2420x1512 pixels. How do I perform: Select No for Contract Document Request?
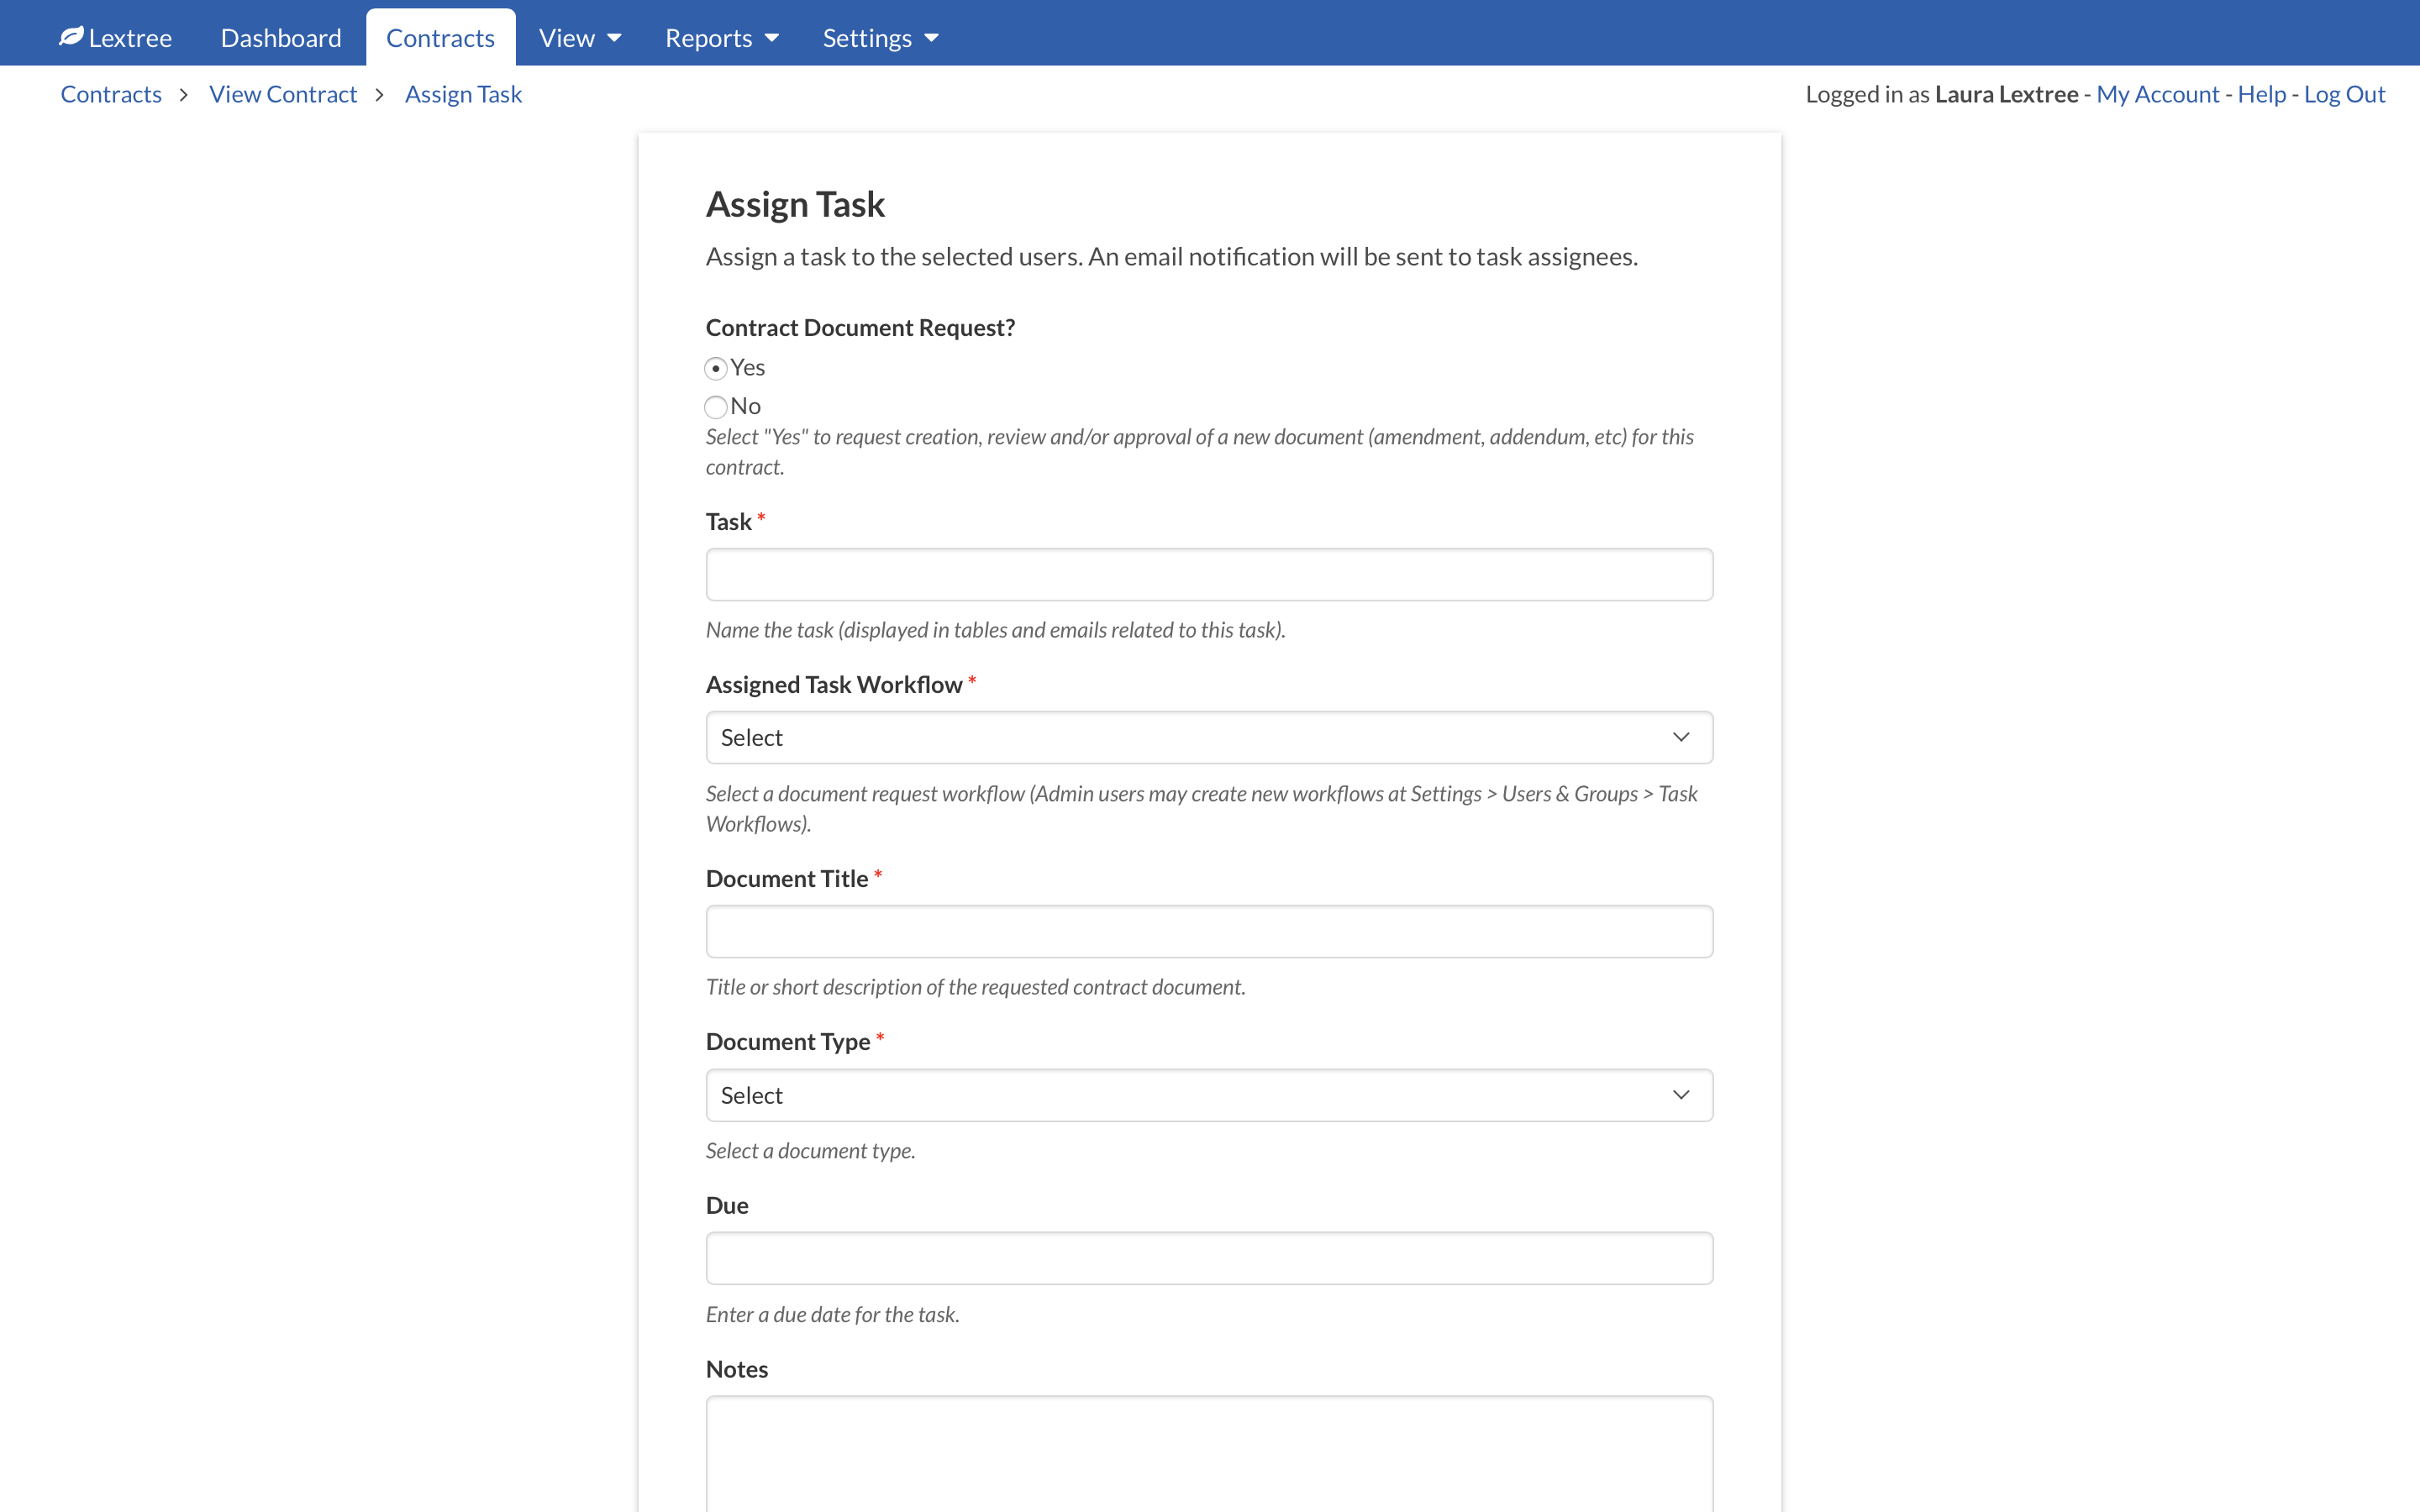pyautogui.click(x=716, y=407)
